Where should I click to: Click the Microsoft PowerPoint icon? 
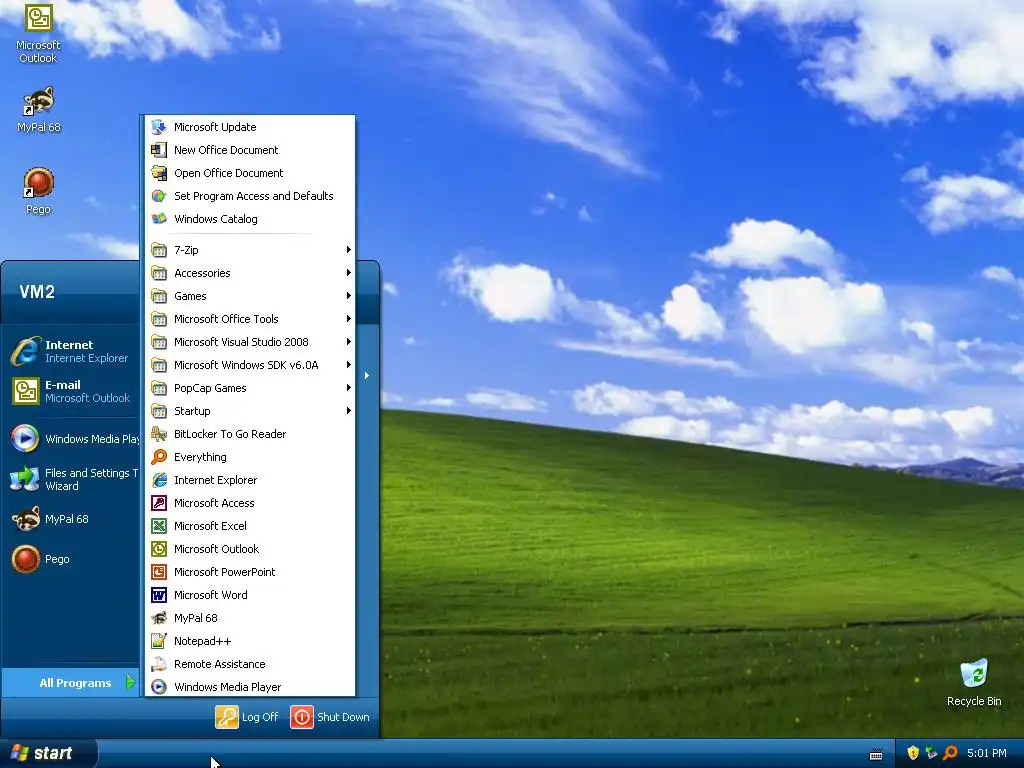tap(159, 572)
